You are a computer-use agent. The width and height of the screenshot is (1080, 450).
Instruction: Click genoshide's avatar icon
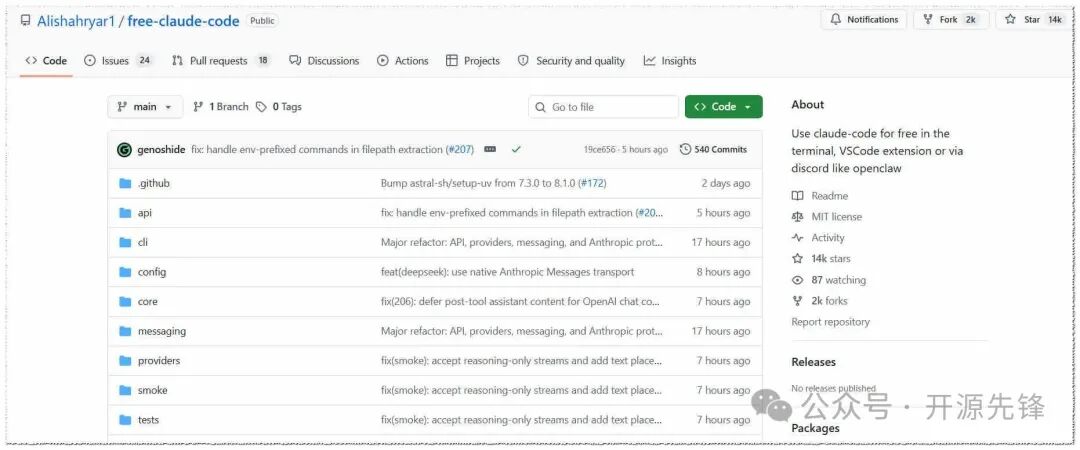(124, 150)
